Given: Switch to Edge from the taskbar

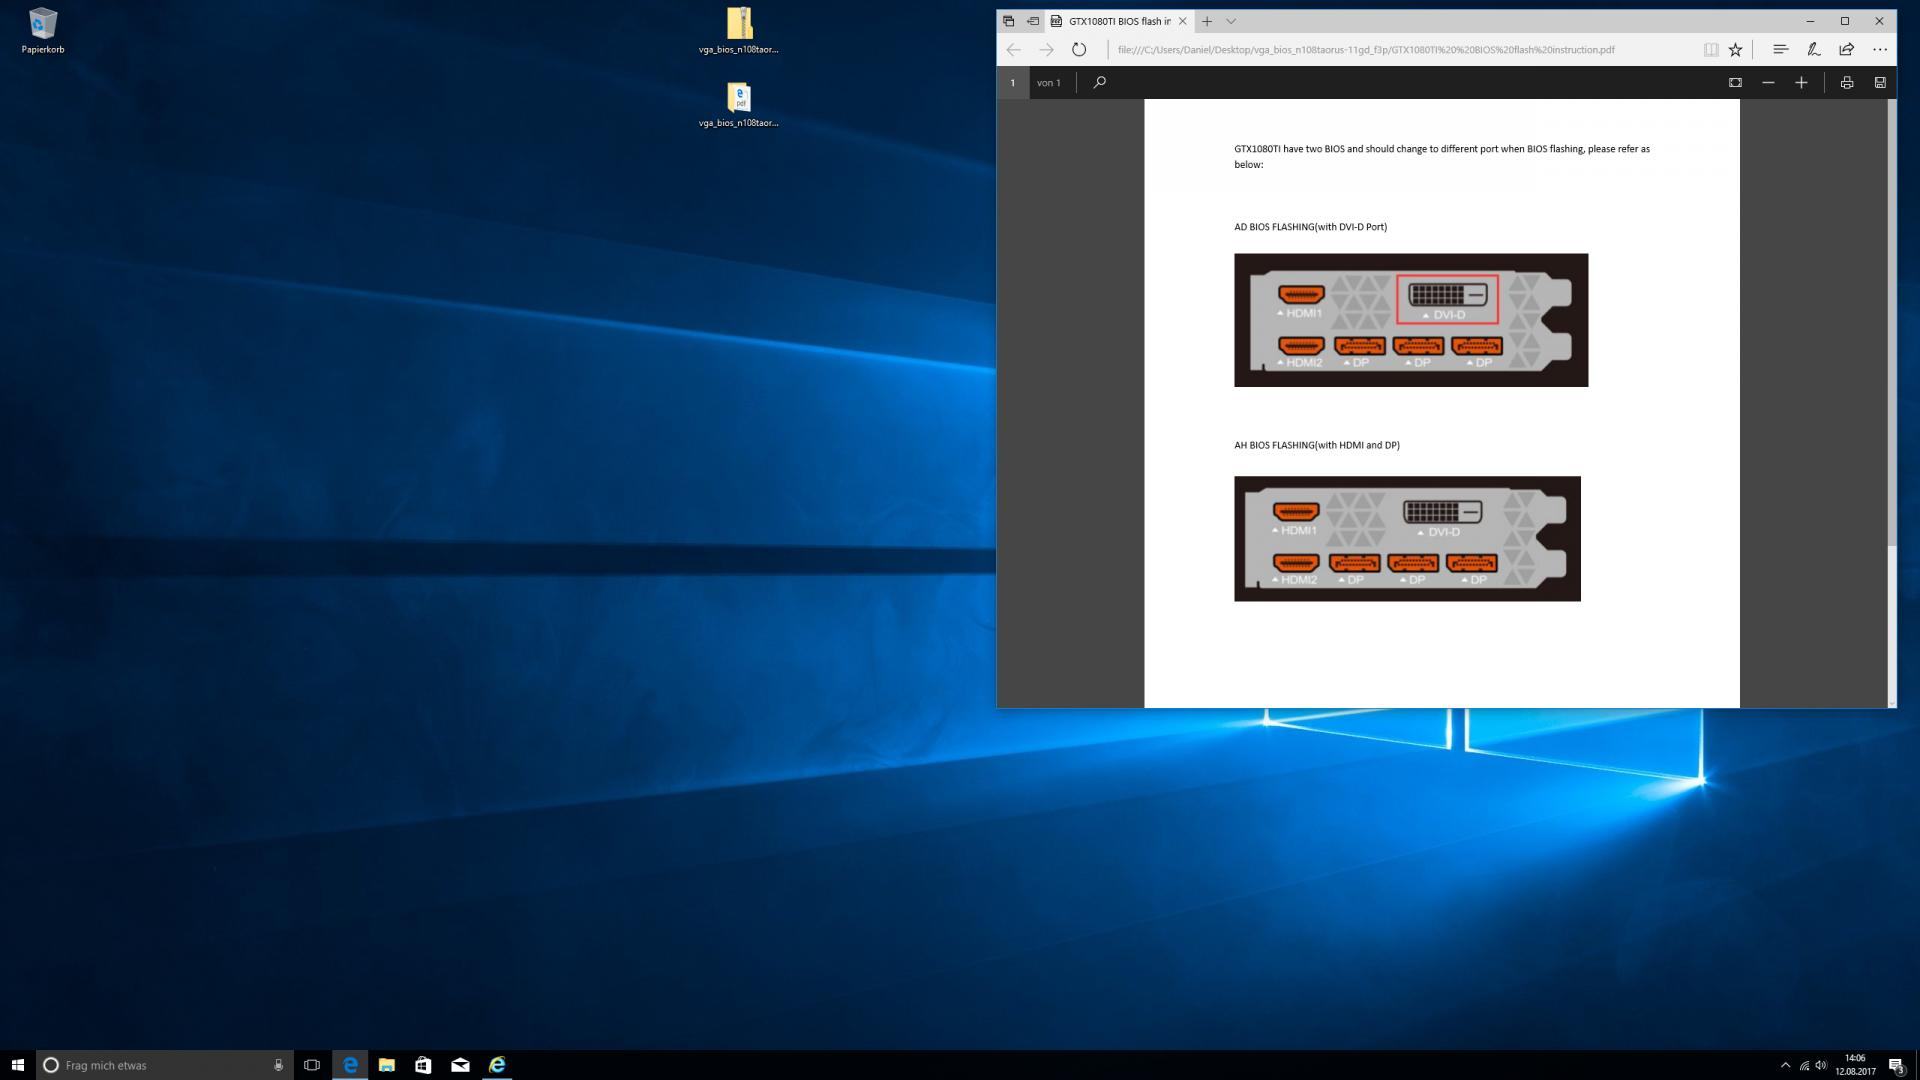Looking at the screenshot, I should point(350,1065).
